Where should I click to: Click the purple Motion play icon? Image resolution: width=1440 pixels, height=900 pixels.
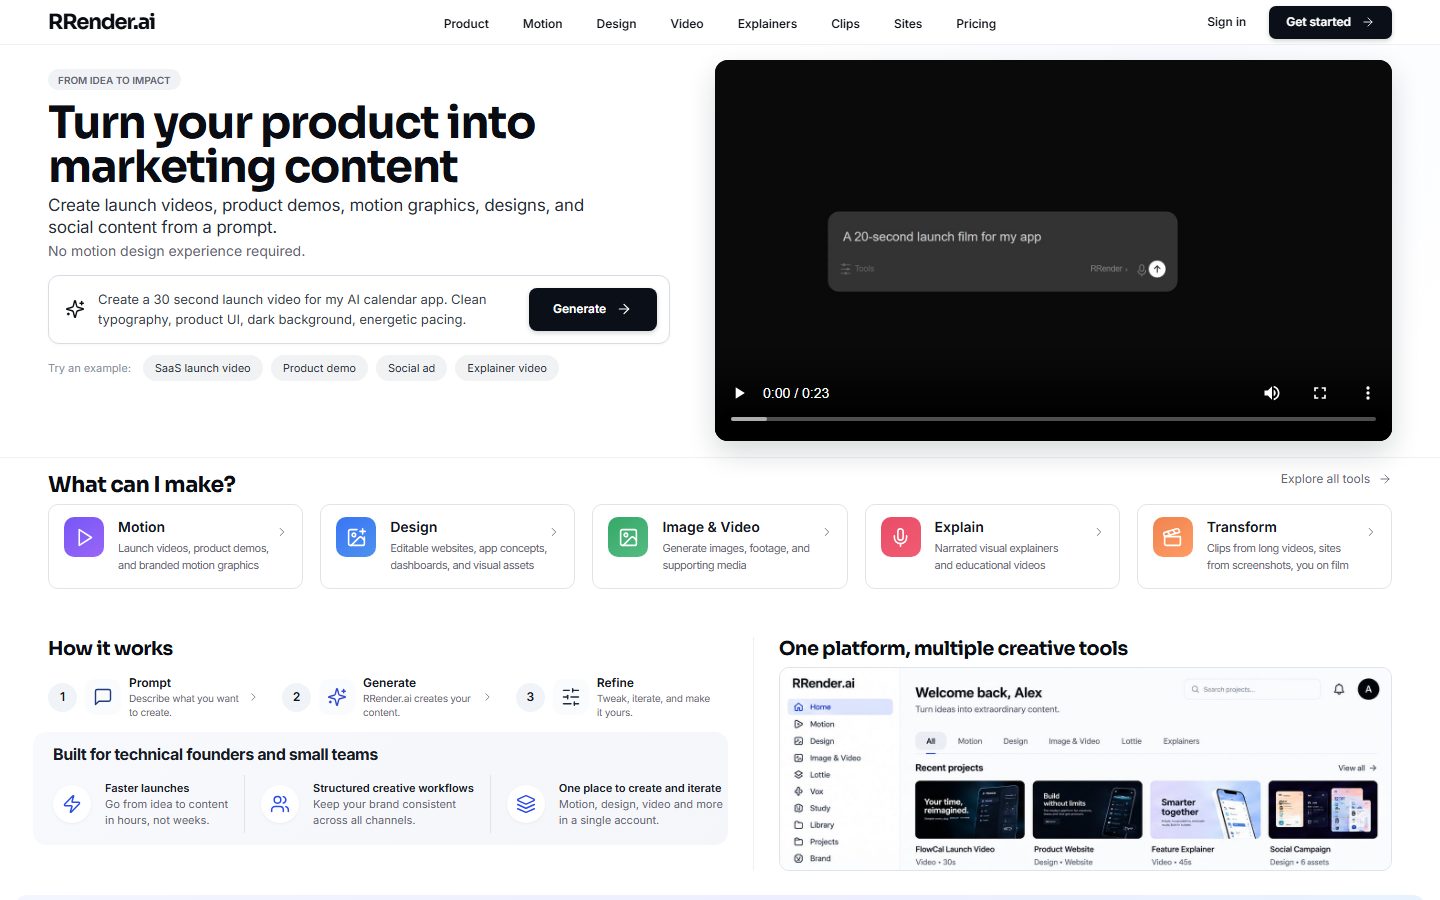84,537
